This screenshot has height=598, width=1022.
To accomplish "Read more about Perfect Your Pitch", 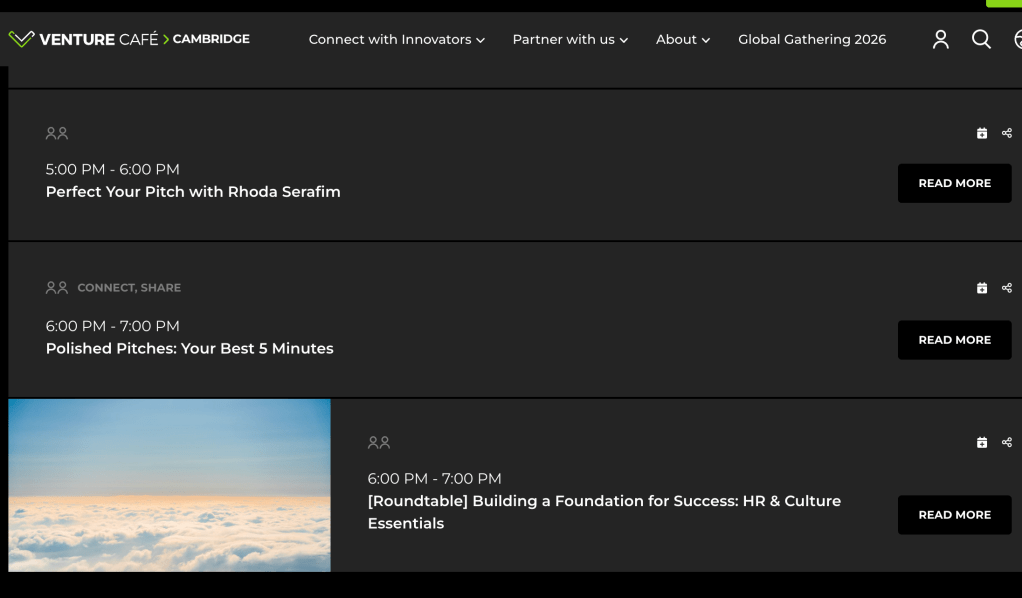I will tap(954, 183).
